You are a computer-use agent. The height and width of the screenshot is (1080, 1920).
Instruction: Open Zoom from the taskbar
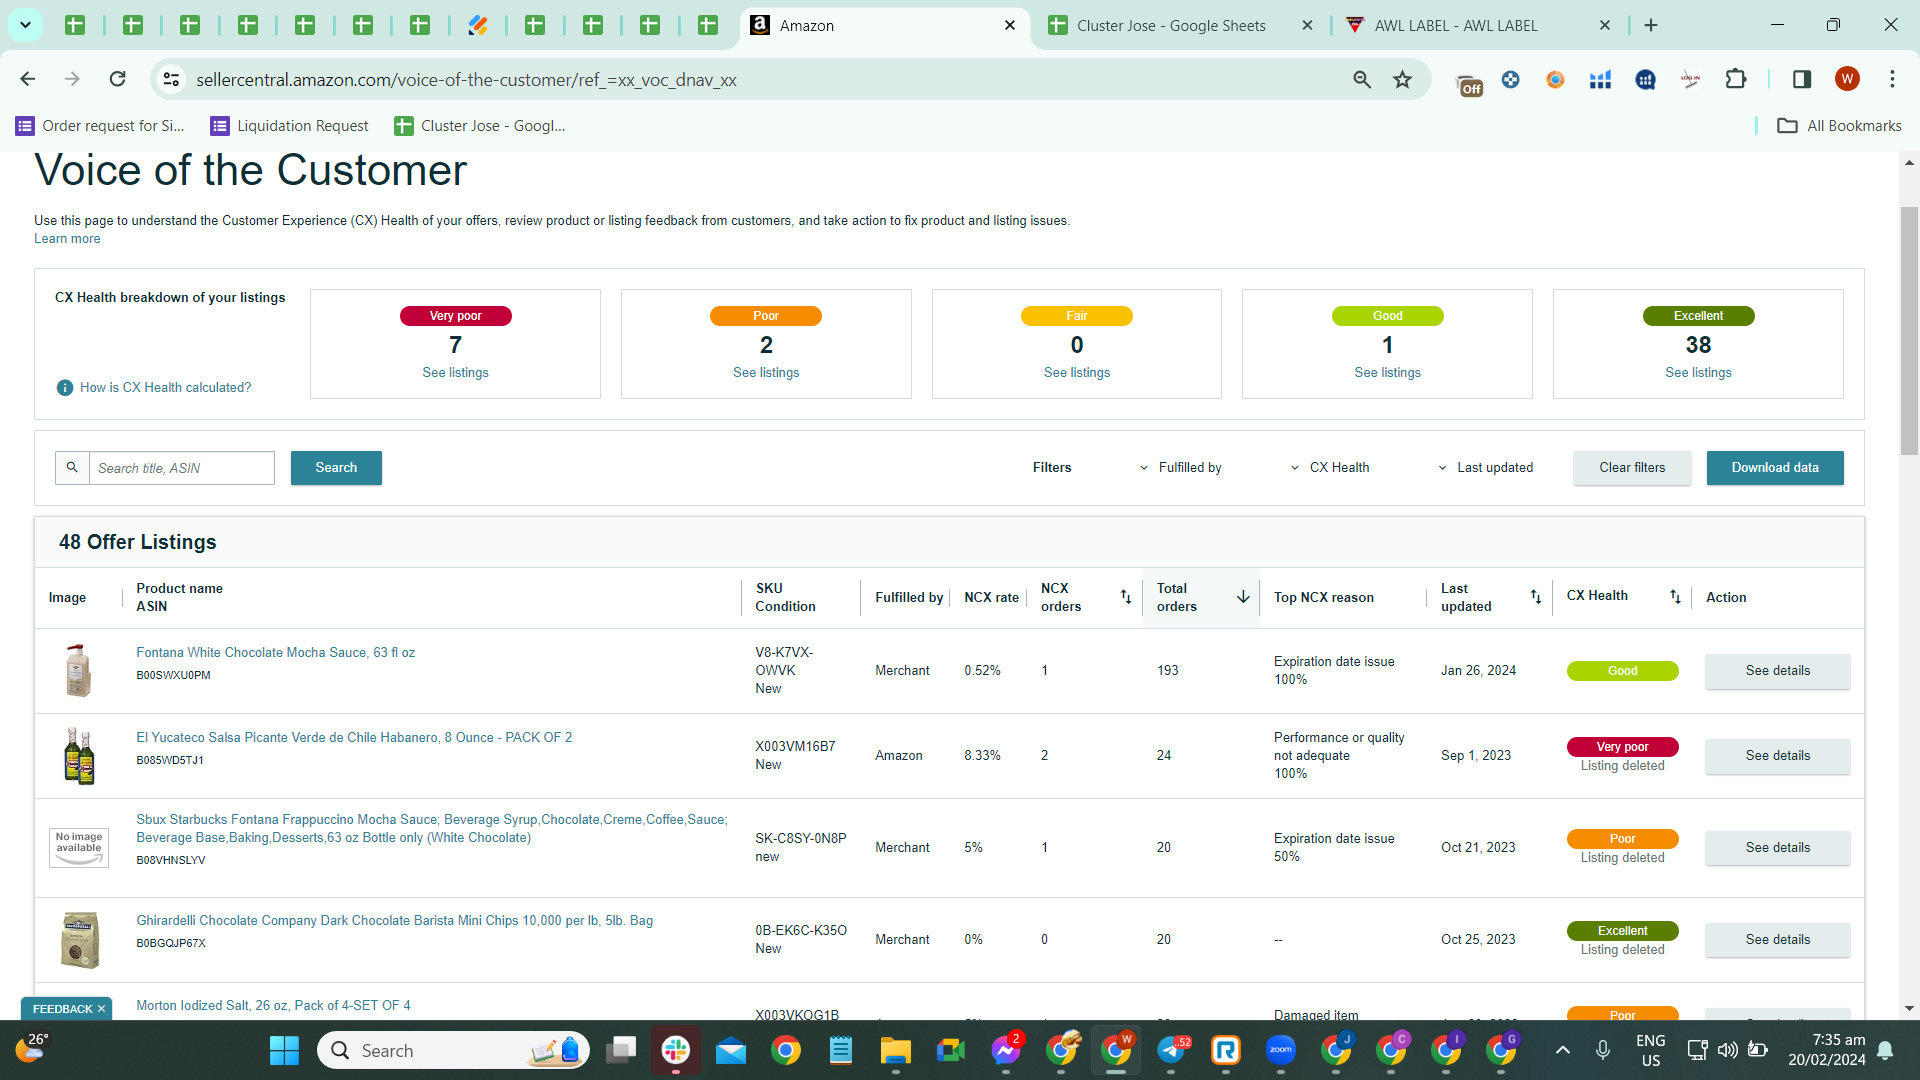(x=1281, y=1050)
